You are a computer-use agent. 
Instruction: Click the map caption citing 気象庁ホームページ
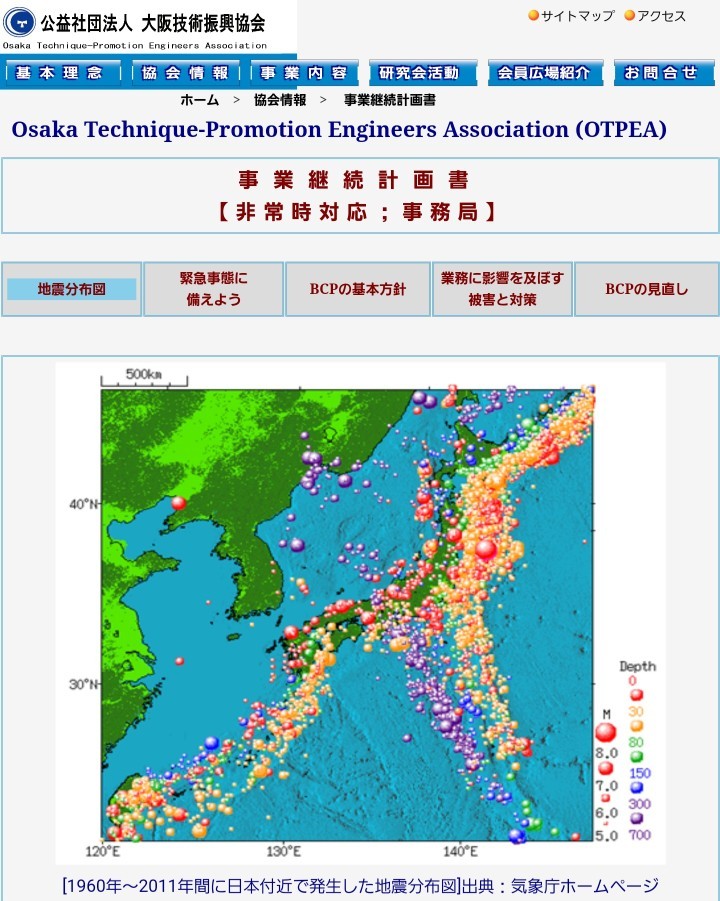(360, 885)
